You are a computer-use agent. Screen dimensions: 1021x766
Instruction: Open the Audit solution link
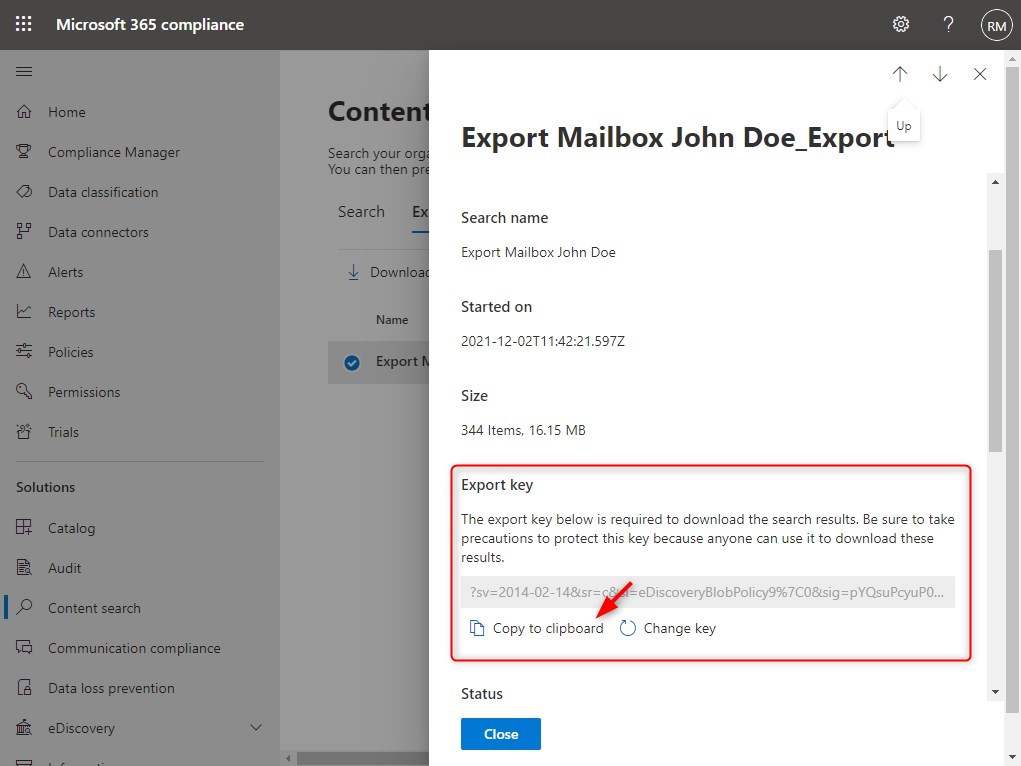point(64,568)
